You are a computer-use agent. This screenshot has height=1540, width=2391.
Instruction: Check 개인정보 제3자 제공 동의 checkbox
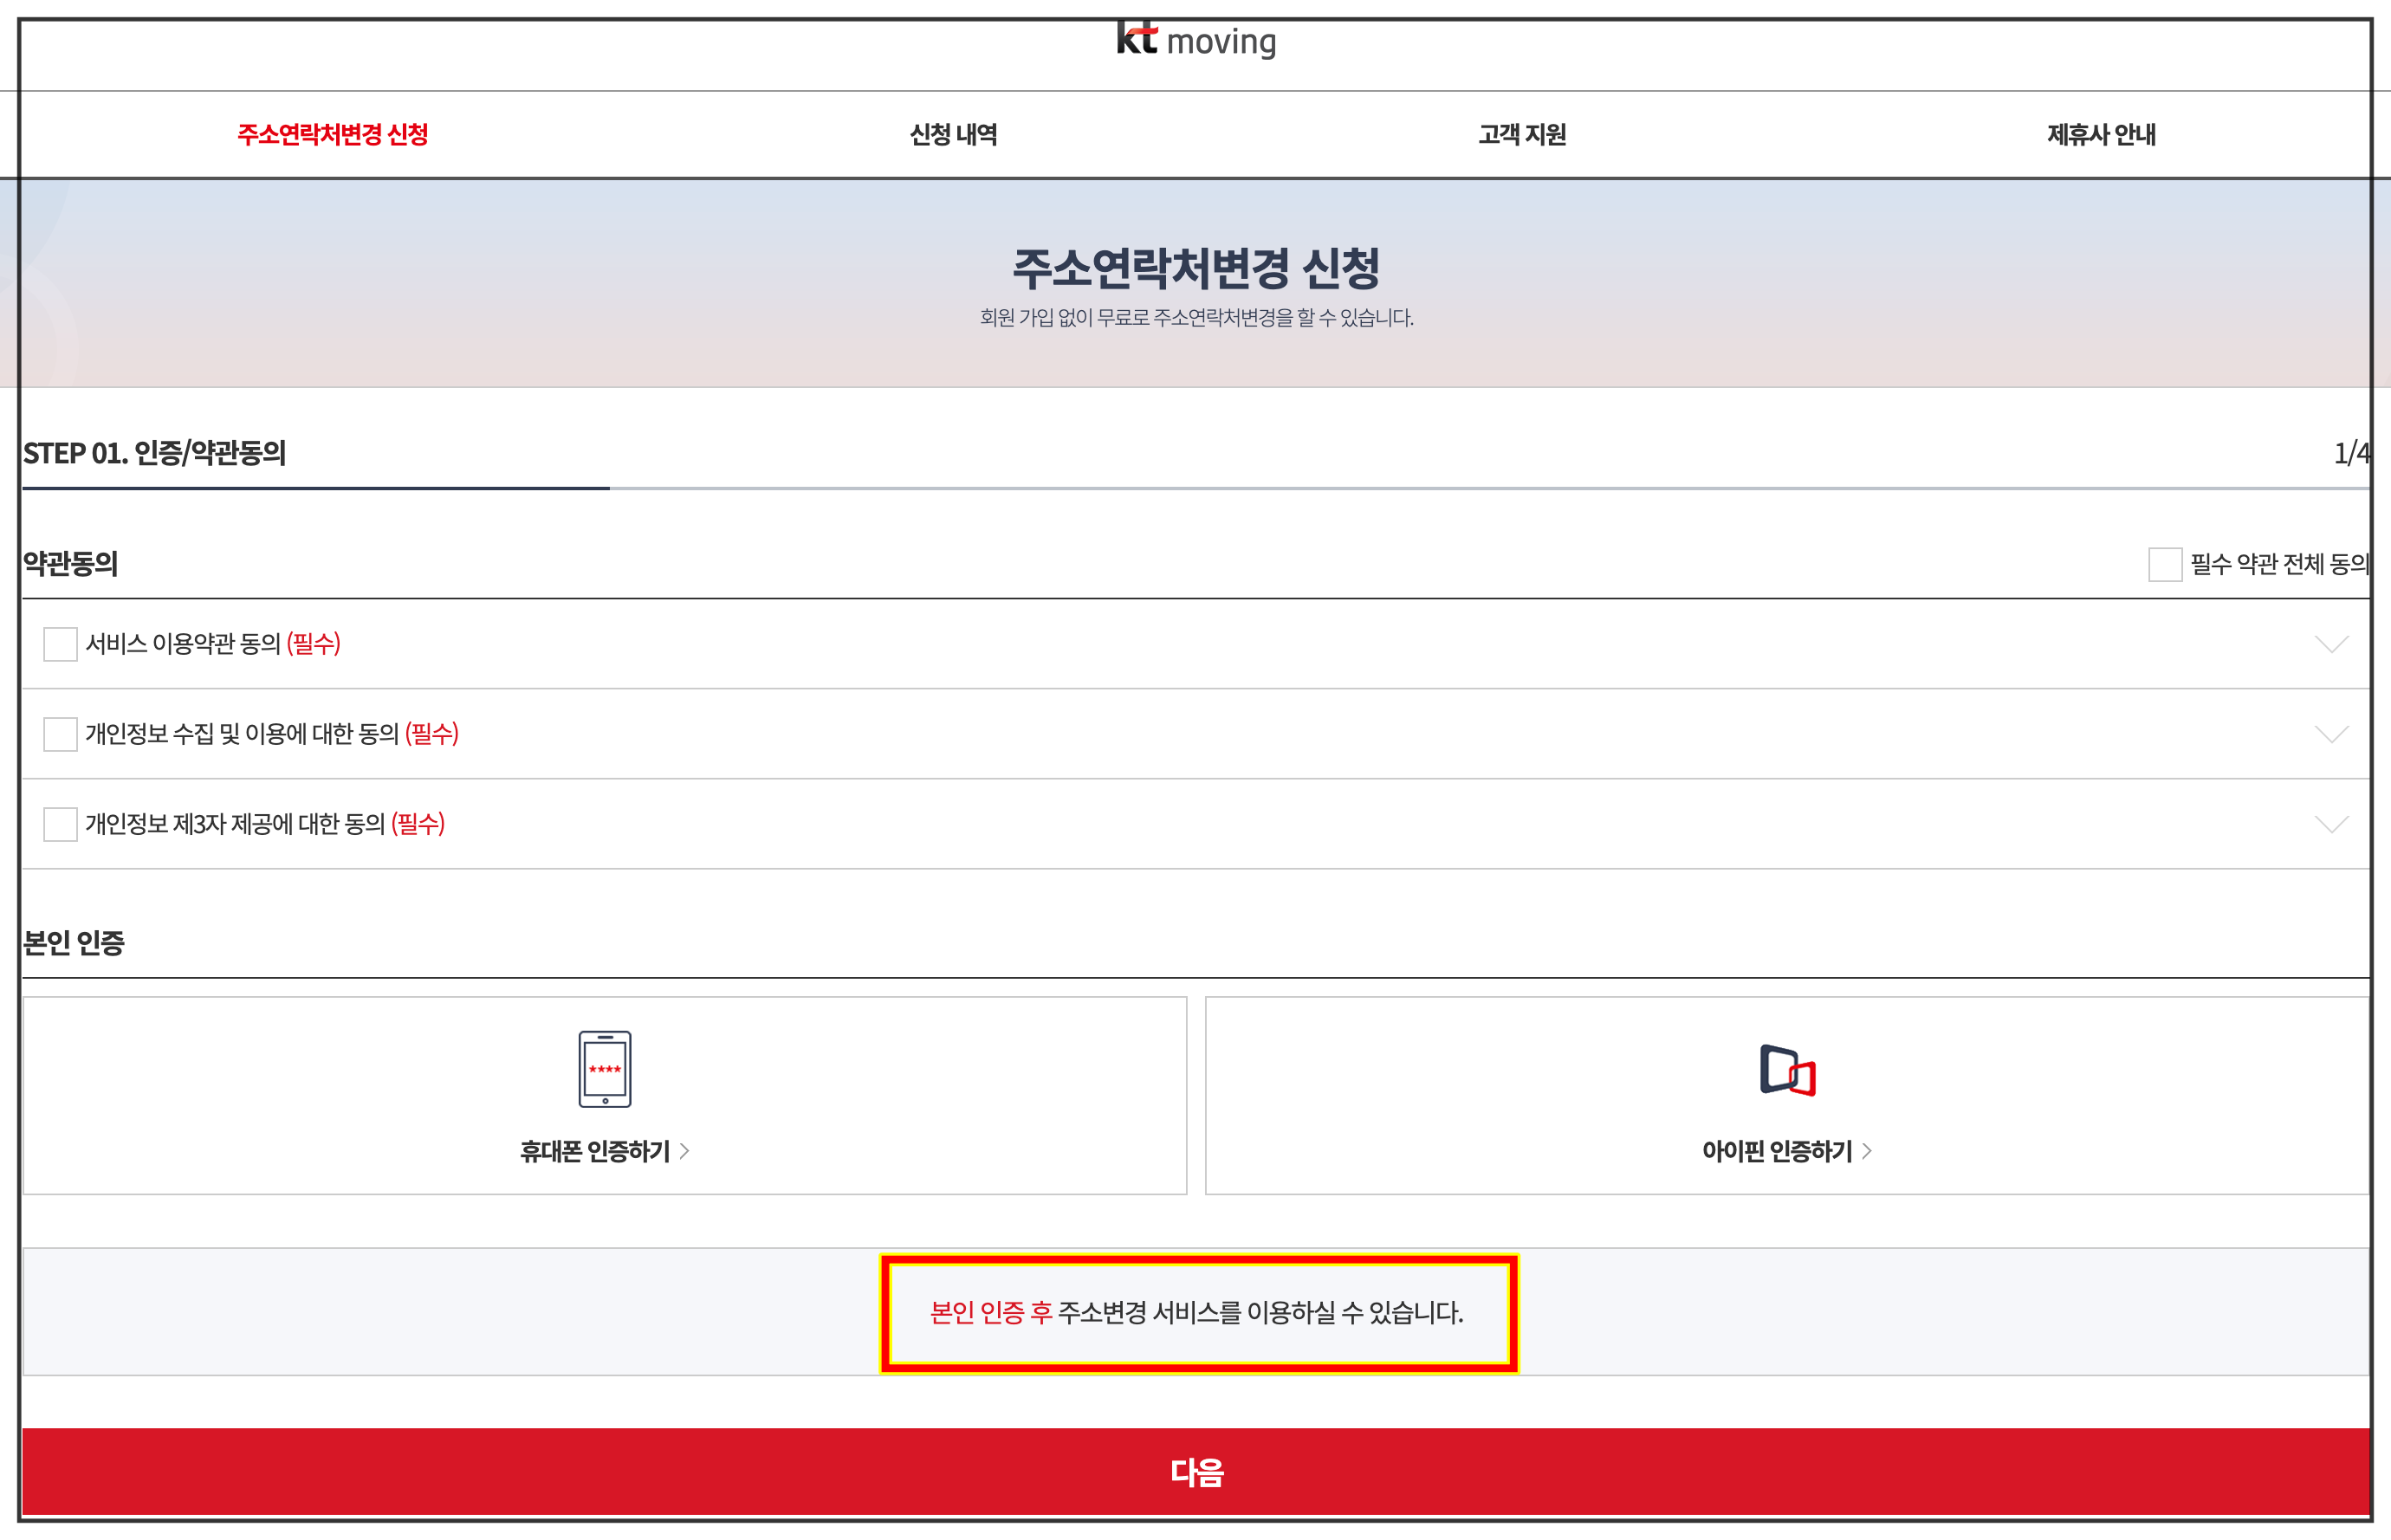tap(60, 824)
